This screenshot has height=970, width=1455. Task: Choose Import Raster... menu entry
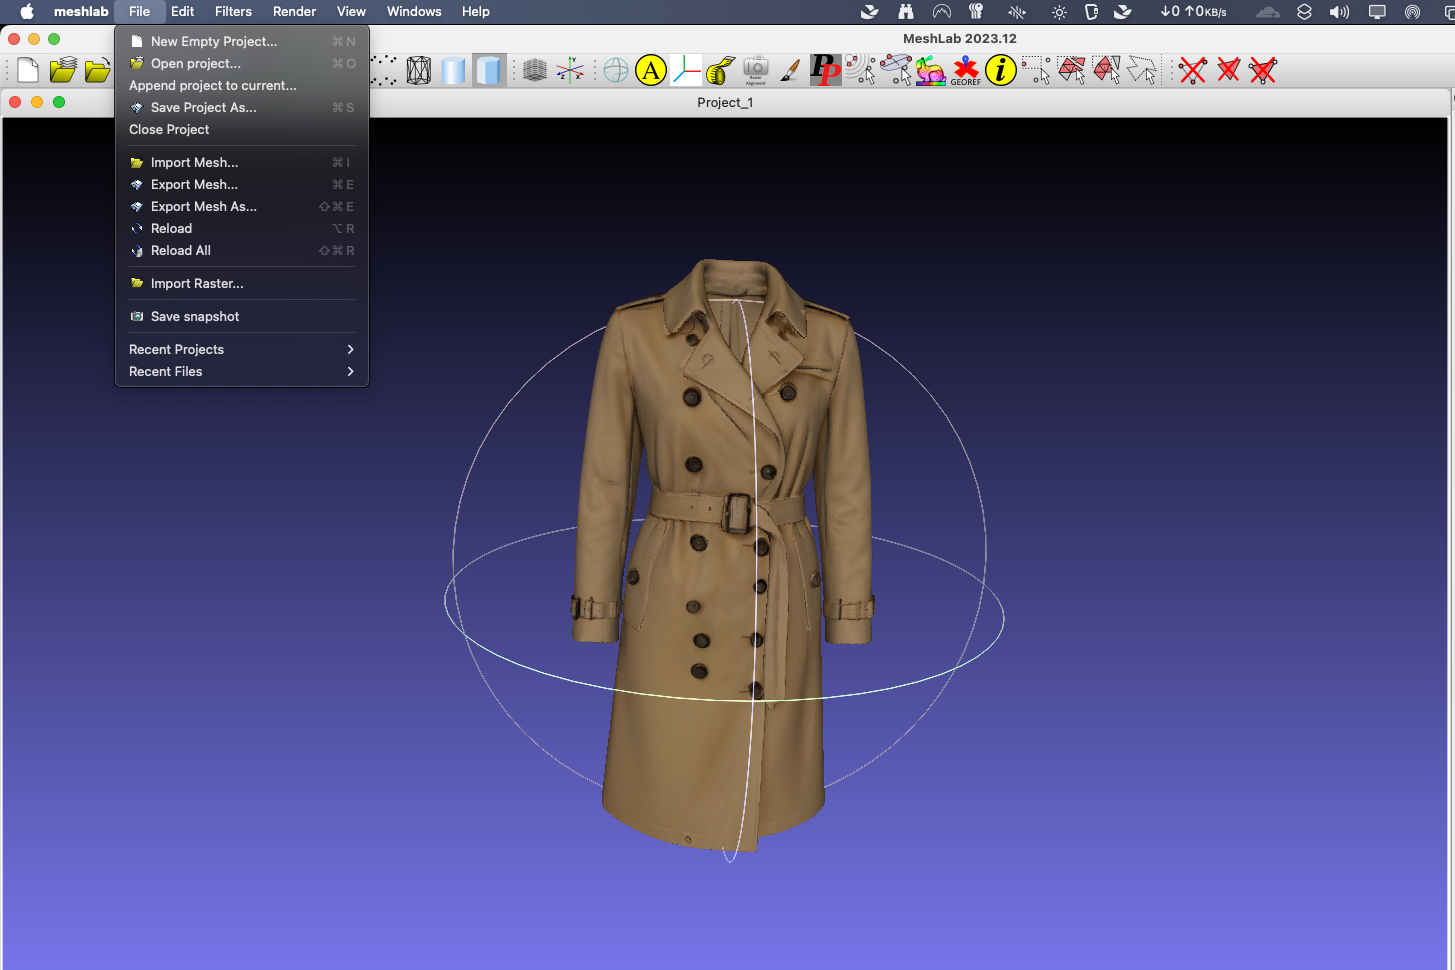242,283
